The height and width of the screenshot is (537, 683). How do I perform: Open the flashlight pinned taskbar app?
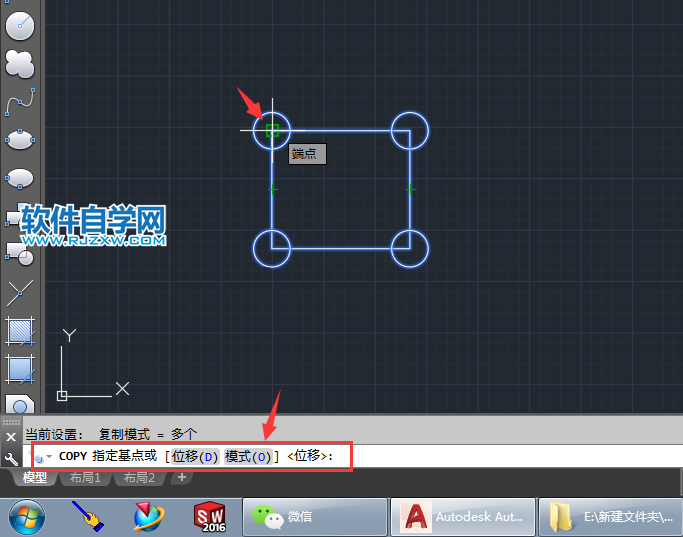[88, 517]
